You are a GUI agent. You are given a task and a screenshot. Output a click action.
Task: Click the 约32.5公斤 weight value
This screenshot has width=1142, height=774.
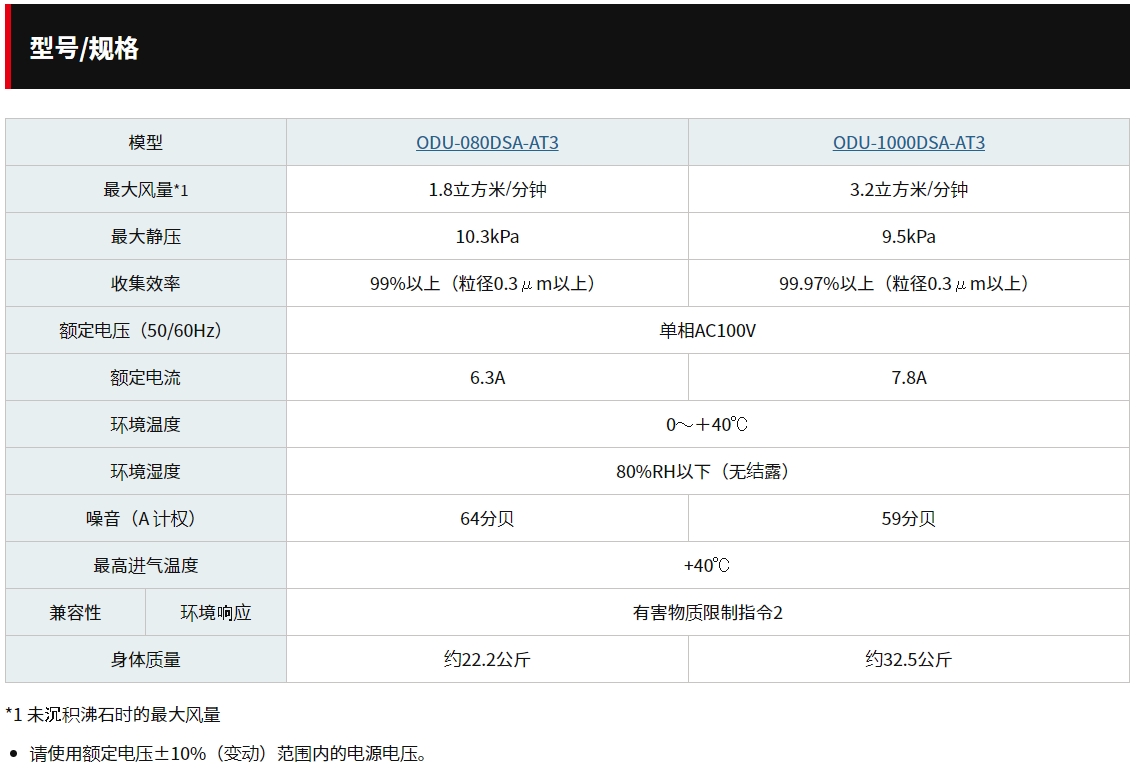point(908,660)
